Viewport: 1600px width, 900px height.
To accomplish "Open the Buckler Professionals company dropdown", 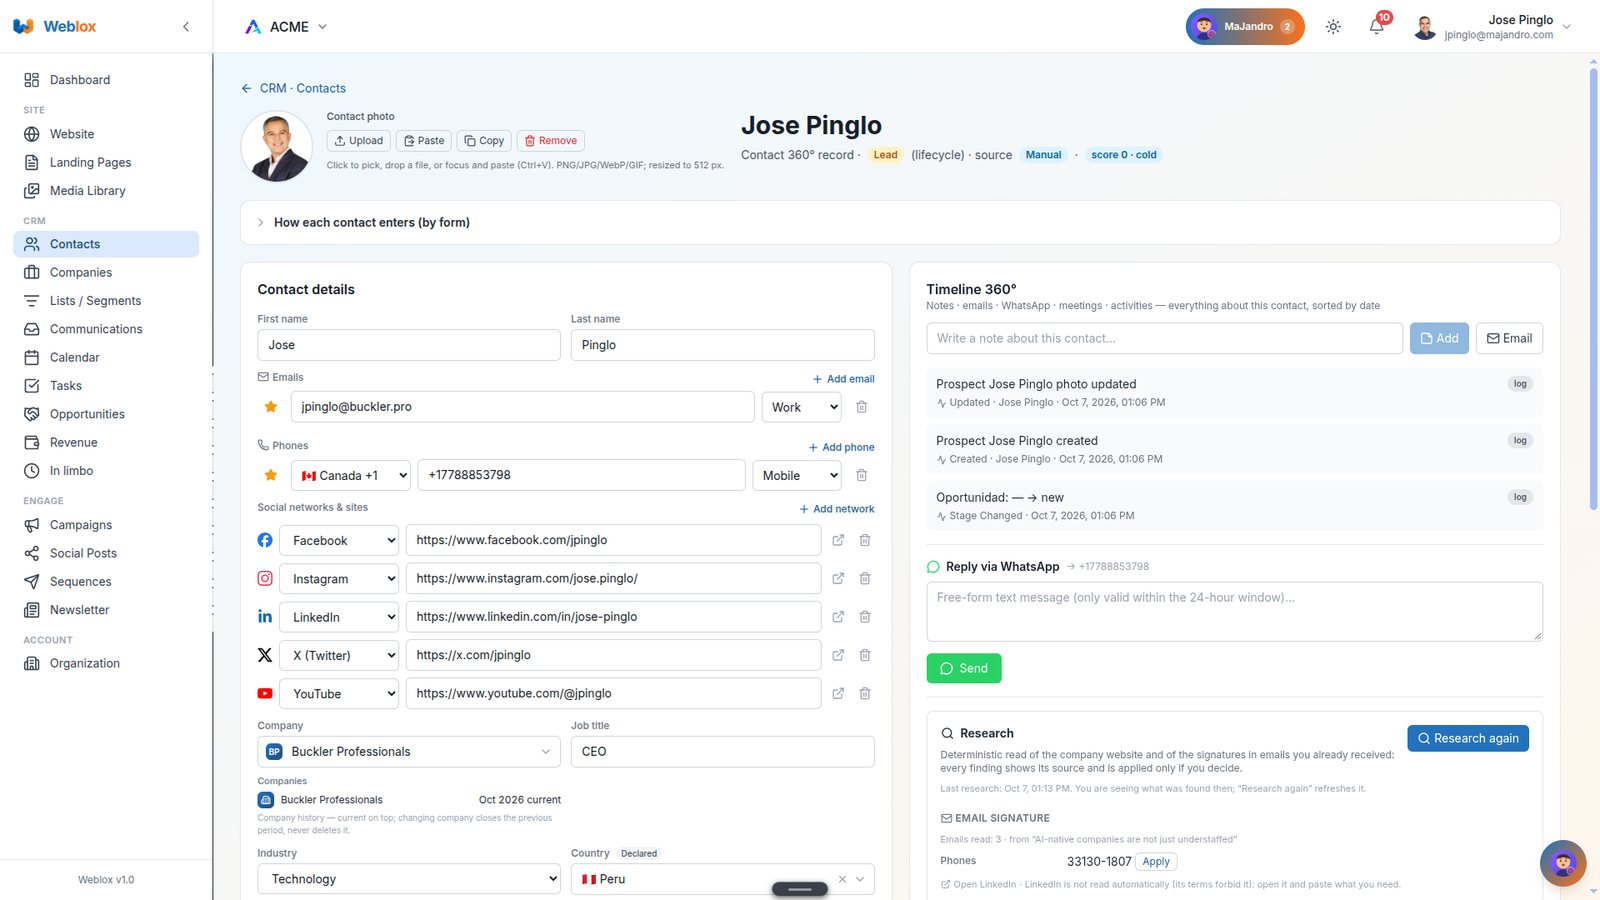I will [409, 752].
